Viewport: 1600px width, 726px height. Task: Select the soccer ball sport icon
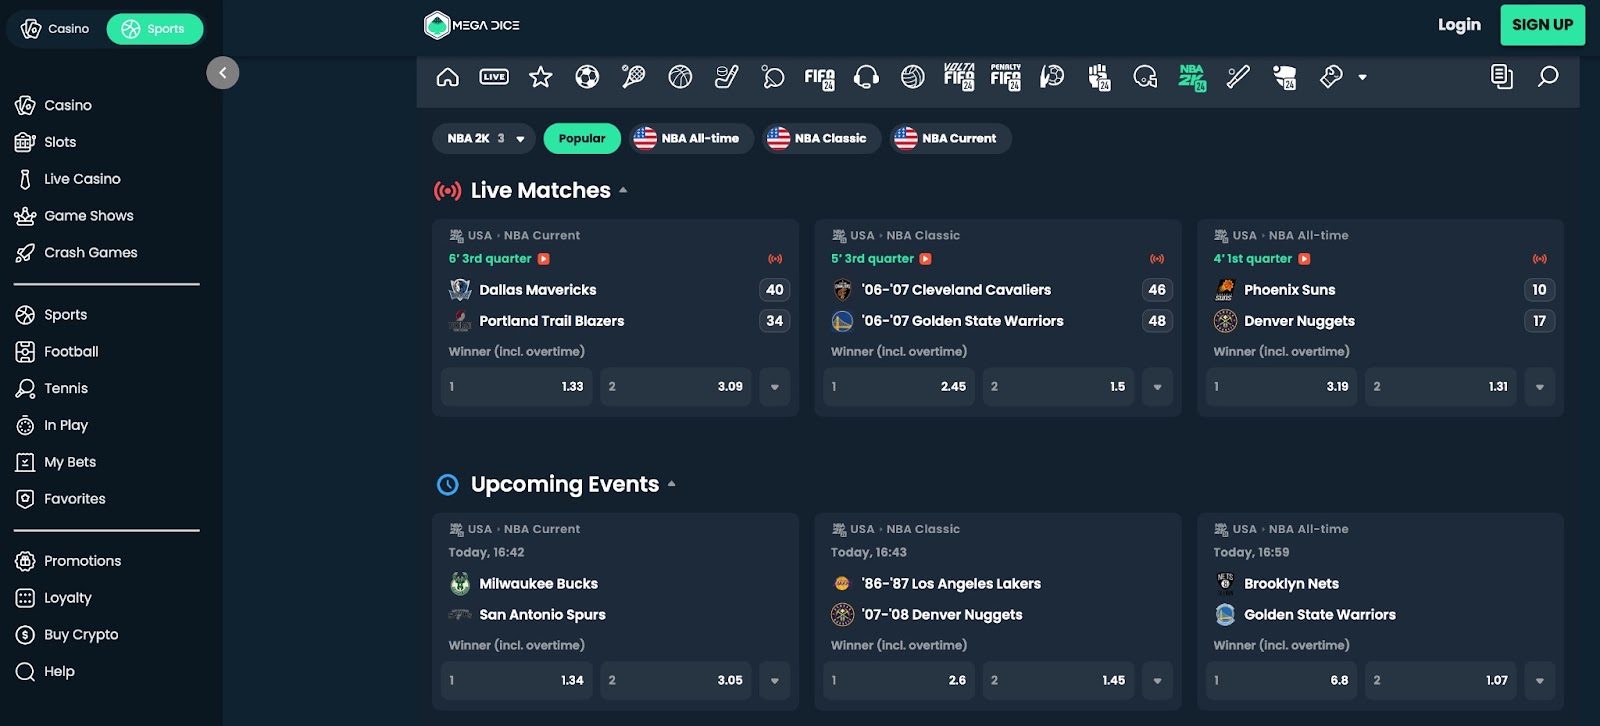587,77
